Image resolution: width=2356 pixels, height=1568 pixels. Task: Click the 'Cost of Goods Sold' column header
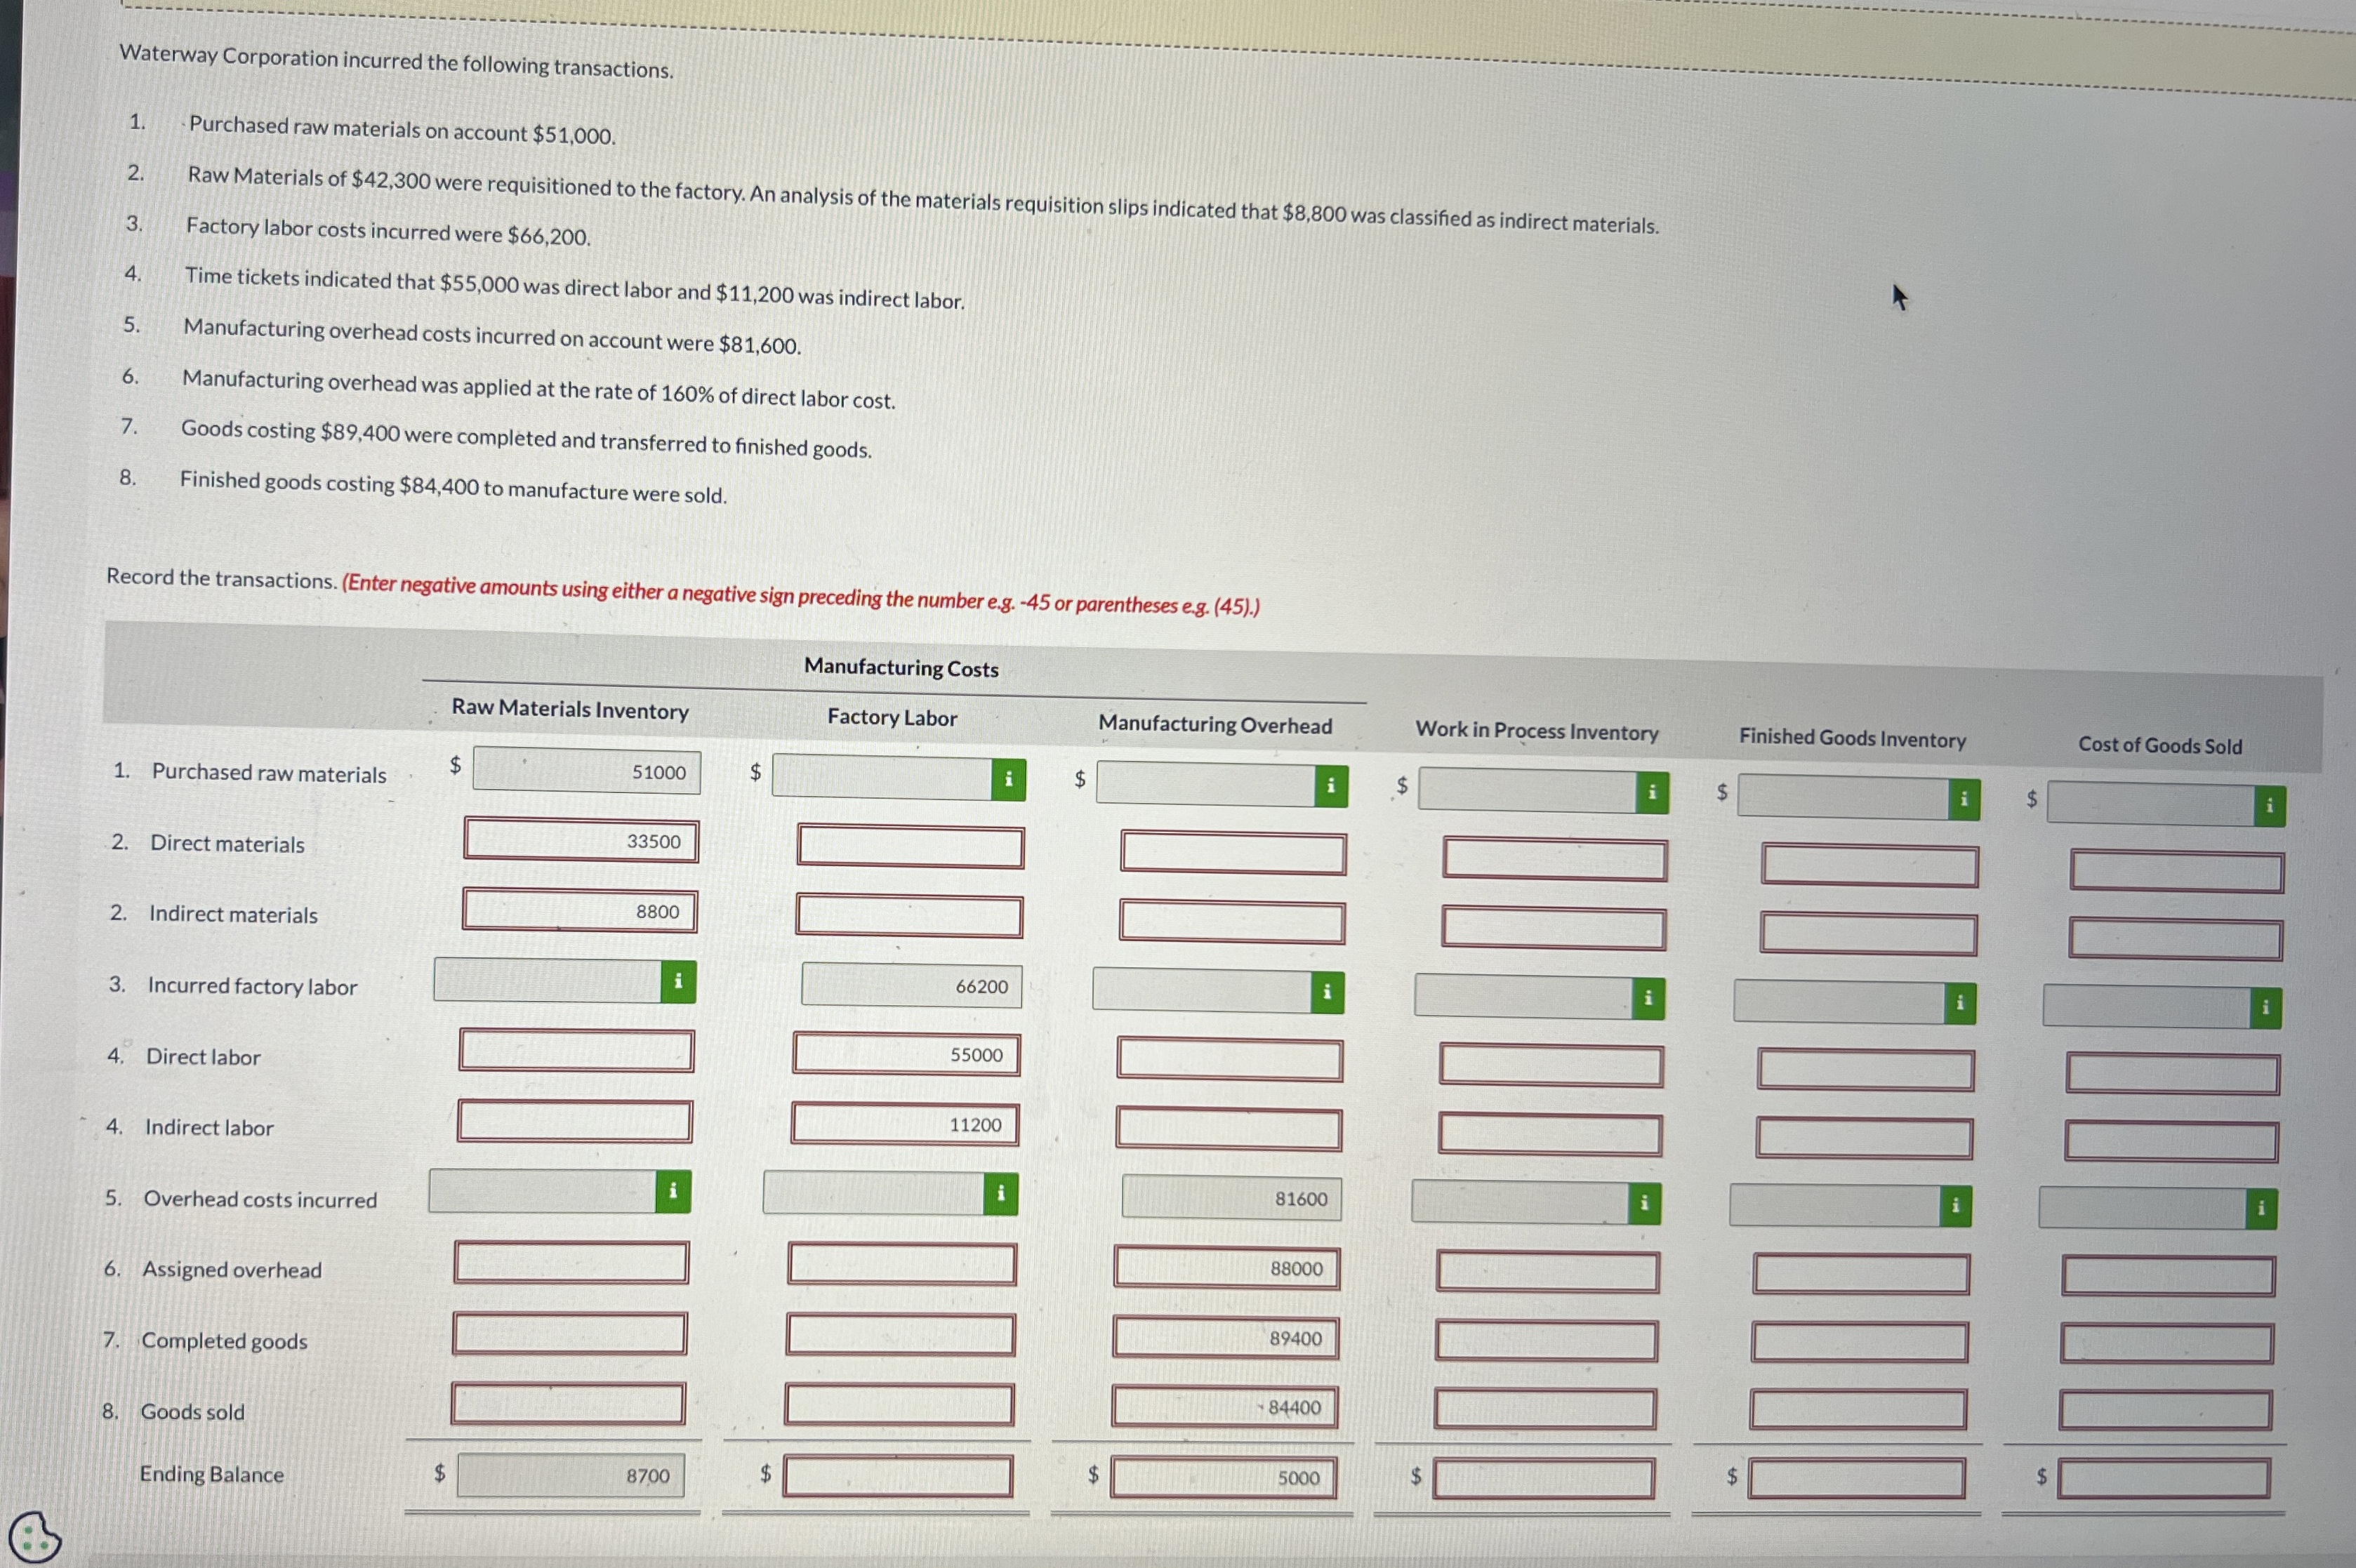pos(2160,745)
